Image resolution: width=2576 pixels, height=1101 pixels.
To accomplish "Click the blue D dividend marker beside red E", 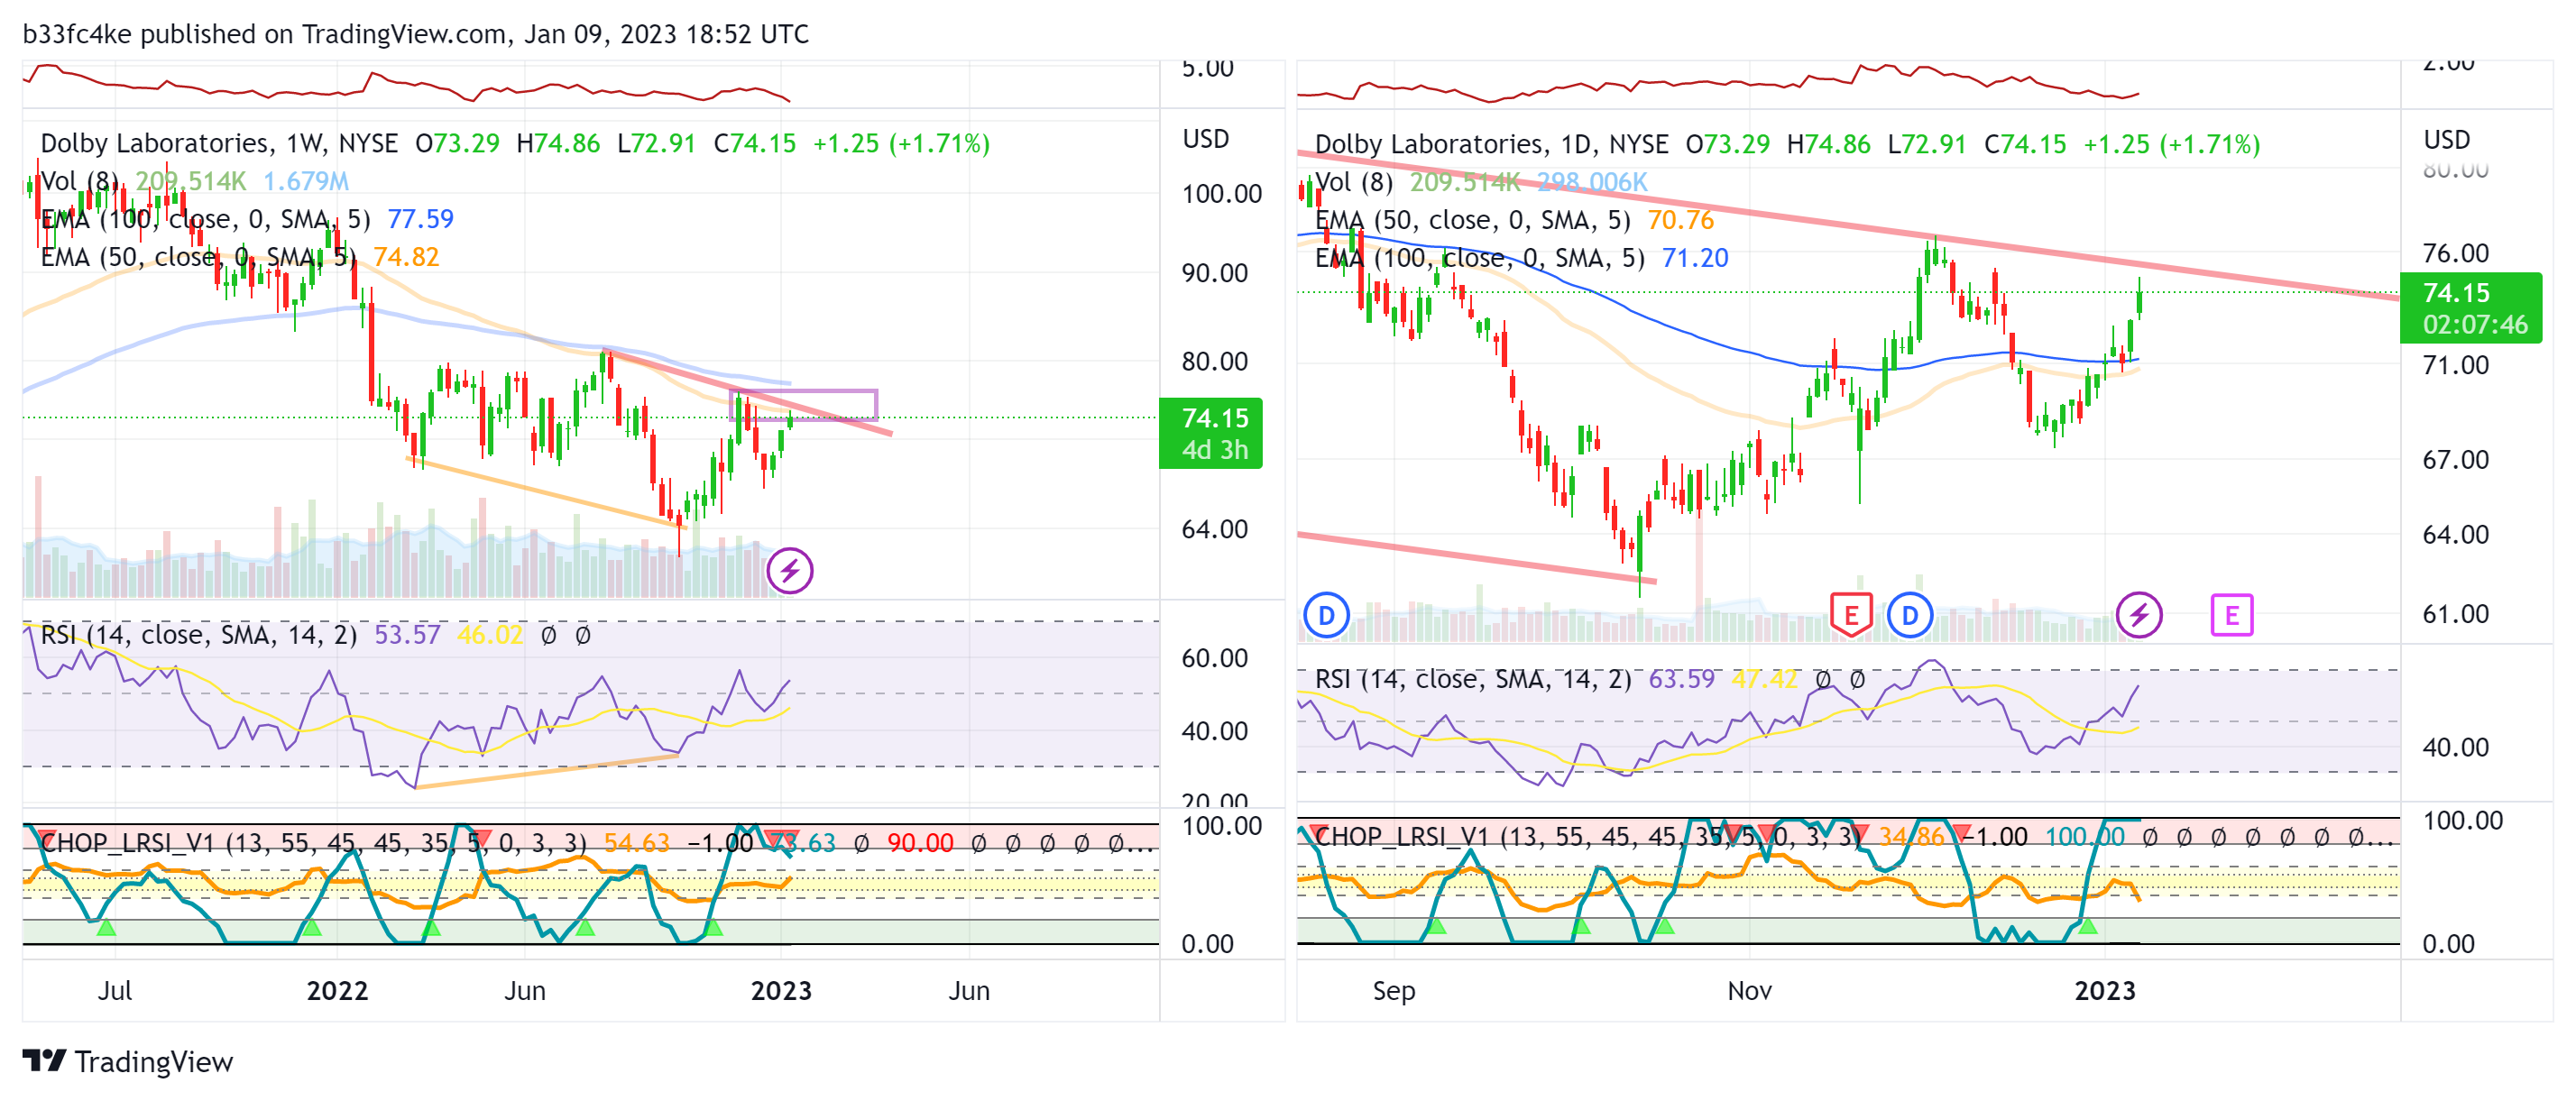I will coord(1909,615).
